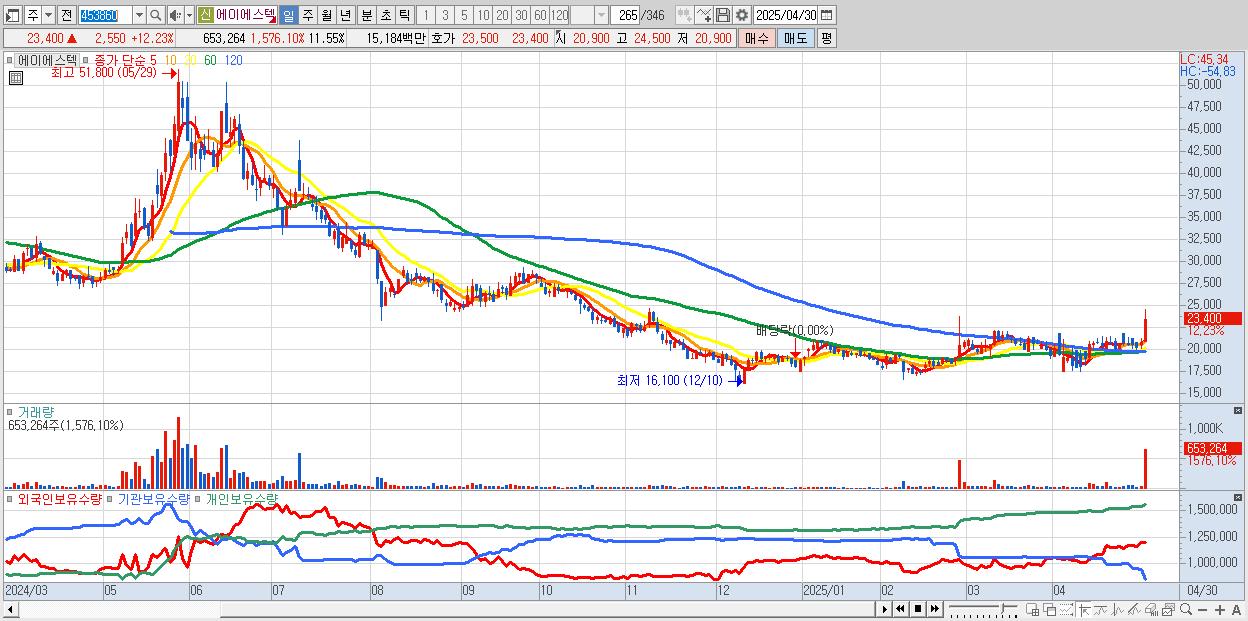This screenshot has width=1248, height=621.
Task: Open chart settings gear icon
Action: (741, 15)
